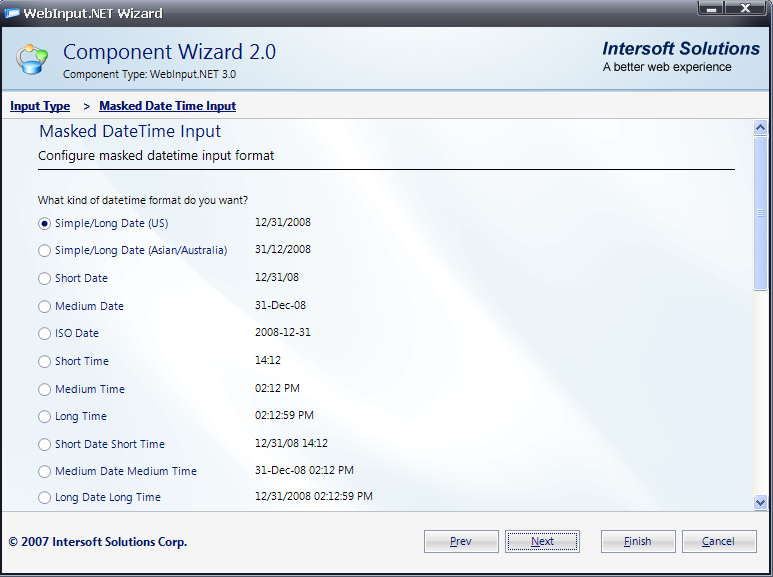Pick Medium Date Medium Time format
Screen dimensions: 773x577
[44, 472]
